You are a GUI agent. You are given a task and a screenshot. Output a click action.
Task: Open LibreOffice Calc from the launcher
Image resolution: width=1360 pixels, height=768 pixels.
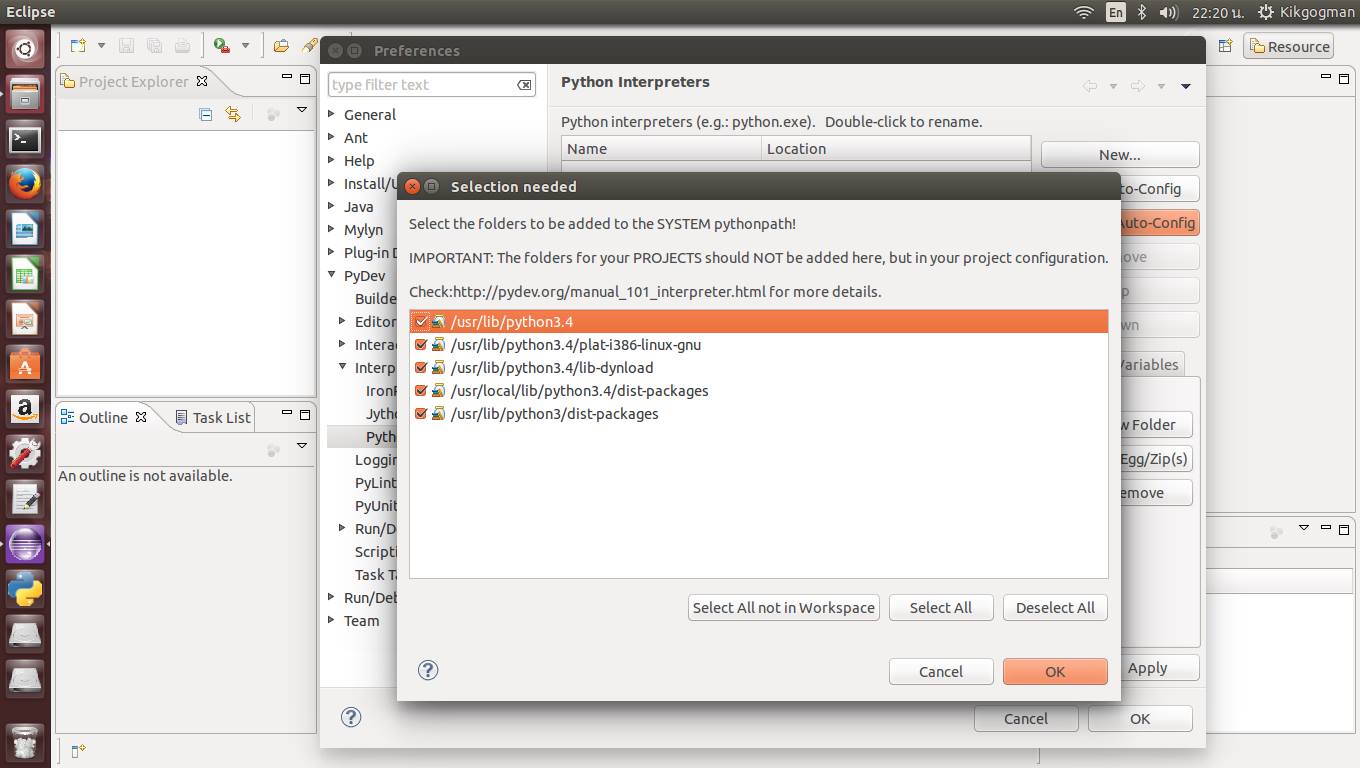click(25, 276)
